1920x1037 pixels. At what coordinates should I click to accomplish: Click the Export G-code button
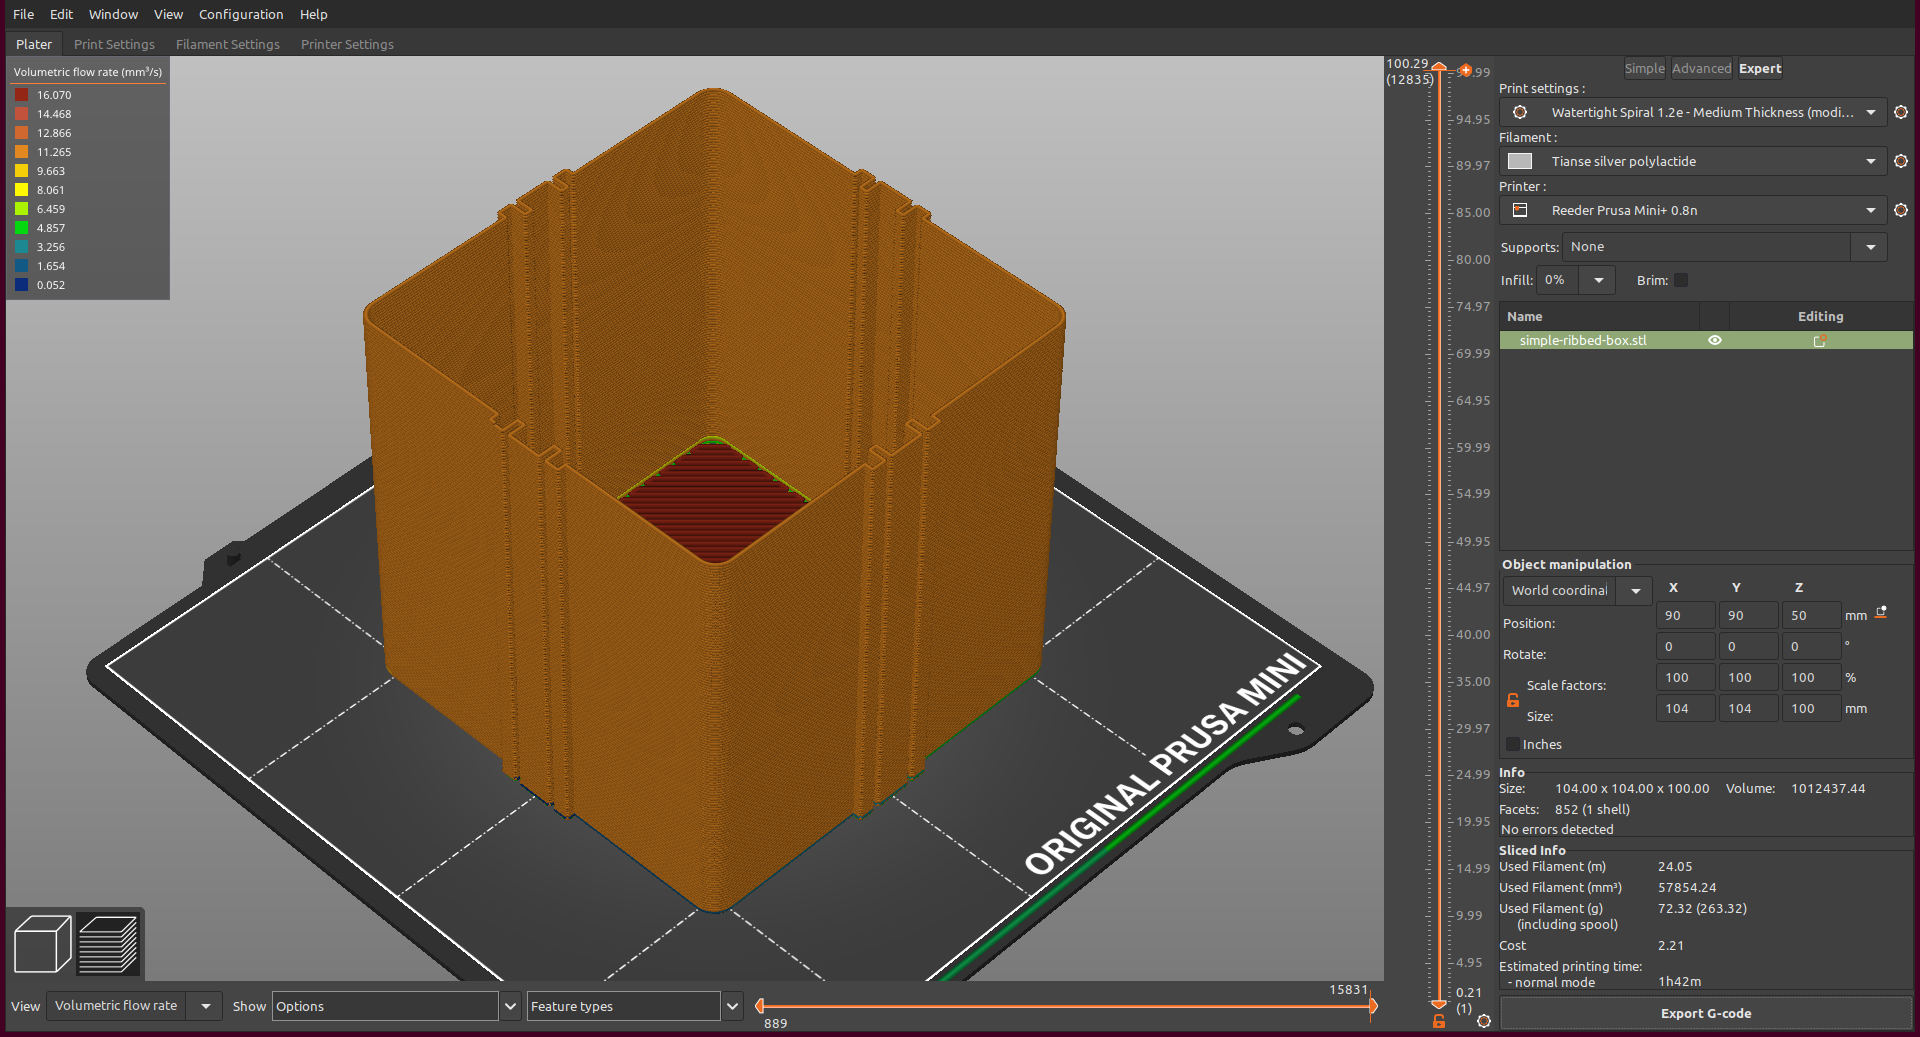[x=1706, y=1013]
